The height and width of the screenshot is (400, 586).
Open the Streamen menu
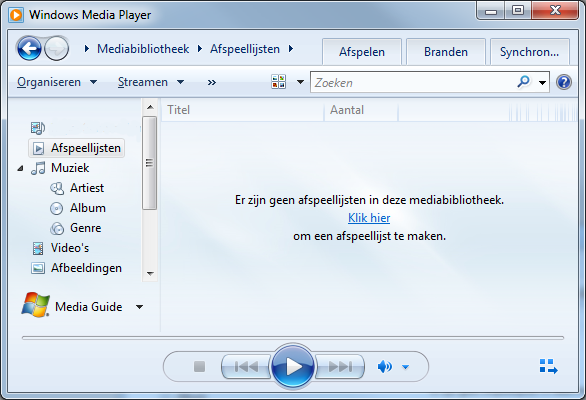(151, 82)
